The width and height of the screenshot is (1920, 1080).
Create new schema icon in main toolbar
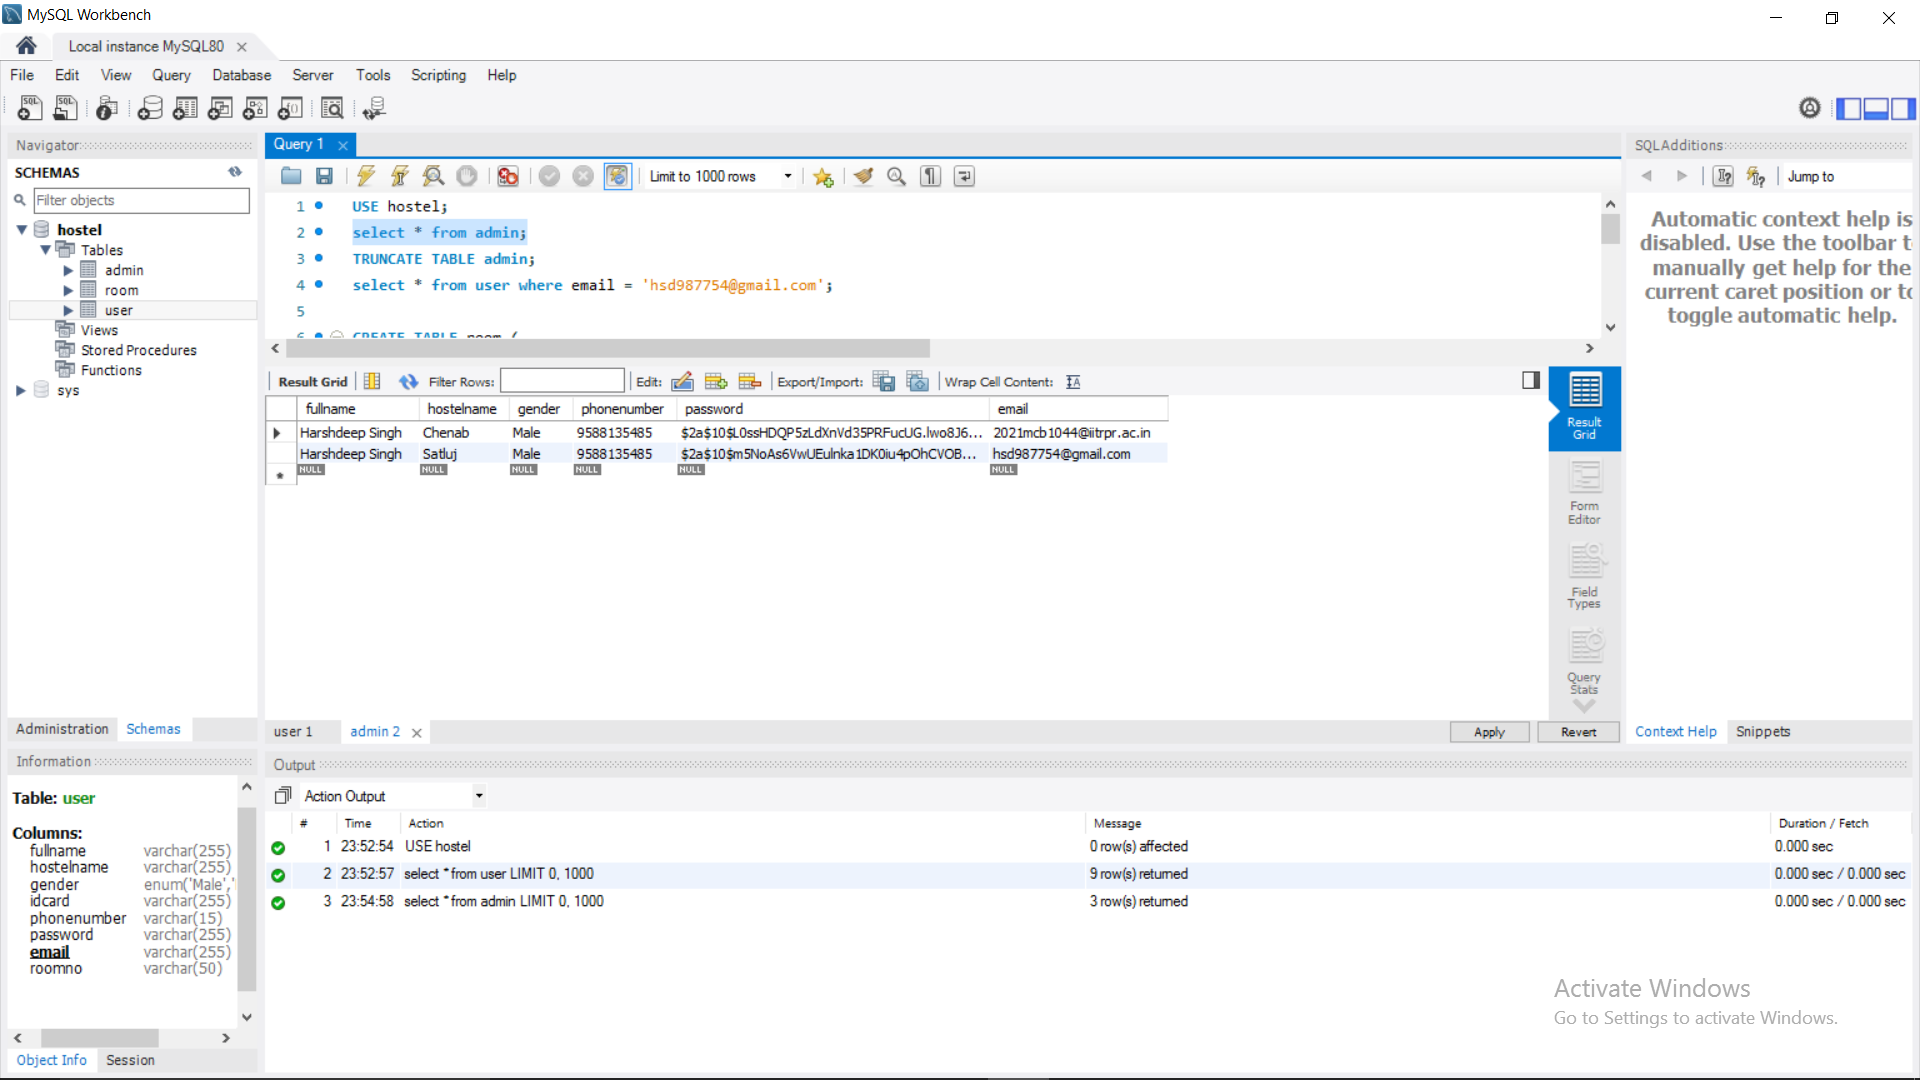[150, 108]
